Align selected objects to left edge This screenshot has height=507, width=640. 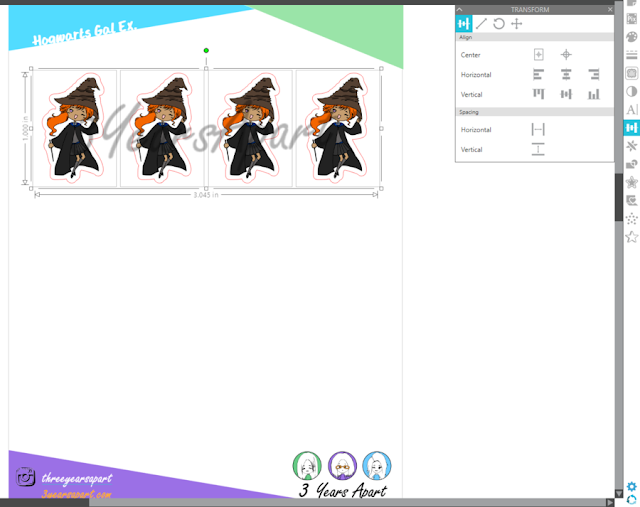click(539, 74)
